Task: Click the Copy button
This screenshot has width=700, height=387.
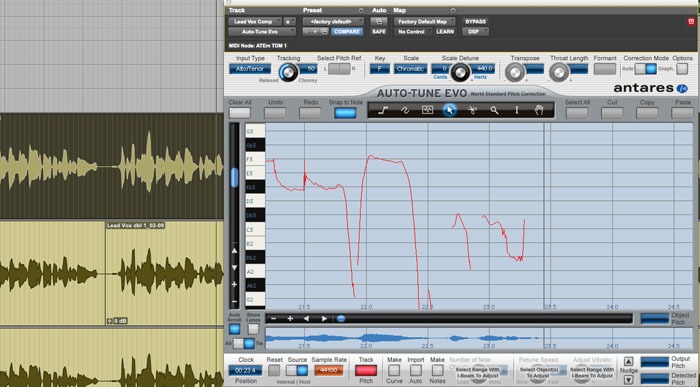Action: [x=647, y=113]
